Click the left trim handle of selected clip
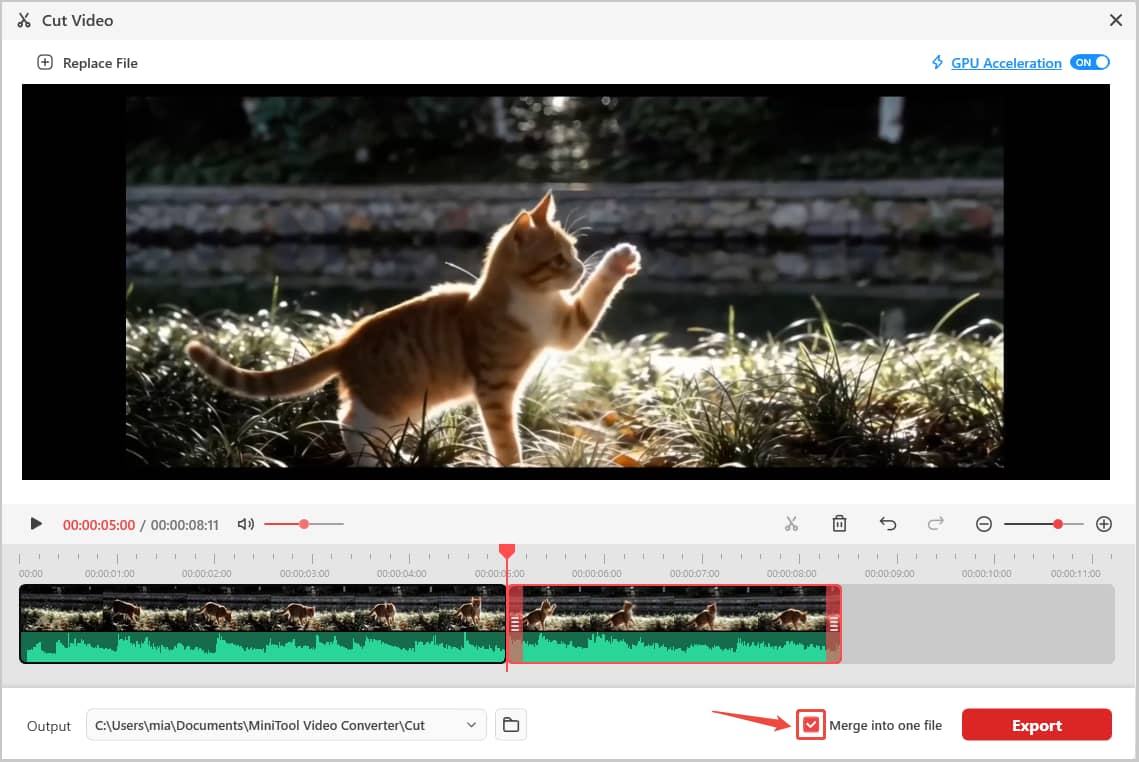 (515, 624)
